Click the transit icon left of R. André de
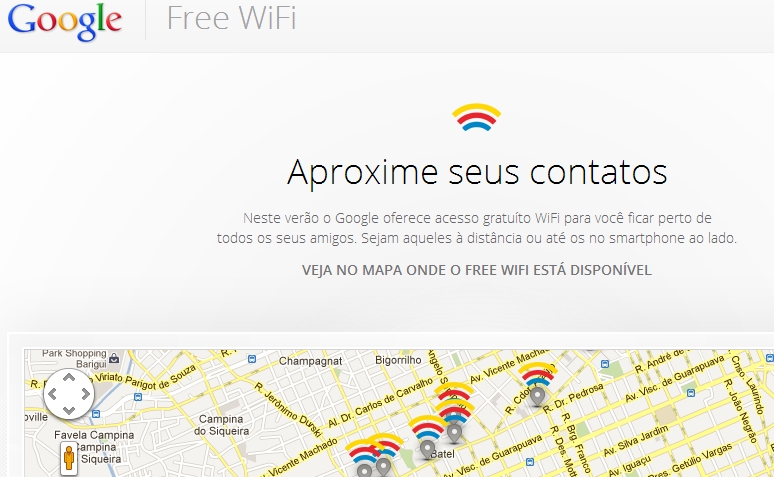 (605, 364)
